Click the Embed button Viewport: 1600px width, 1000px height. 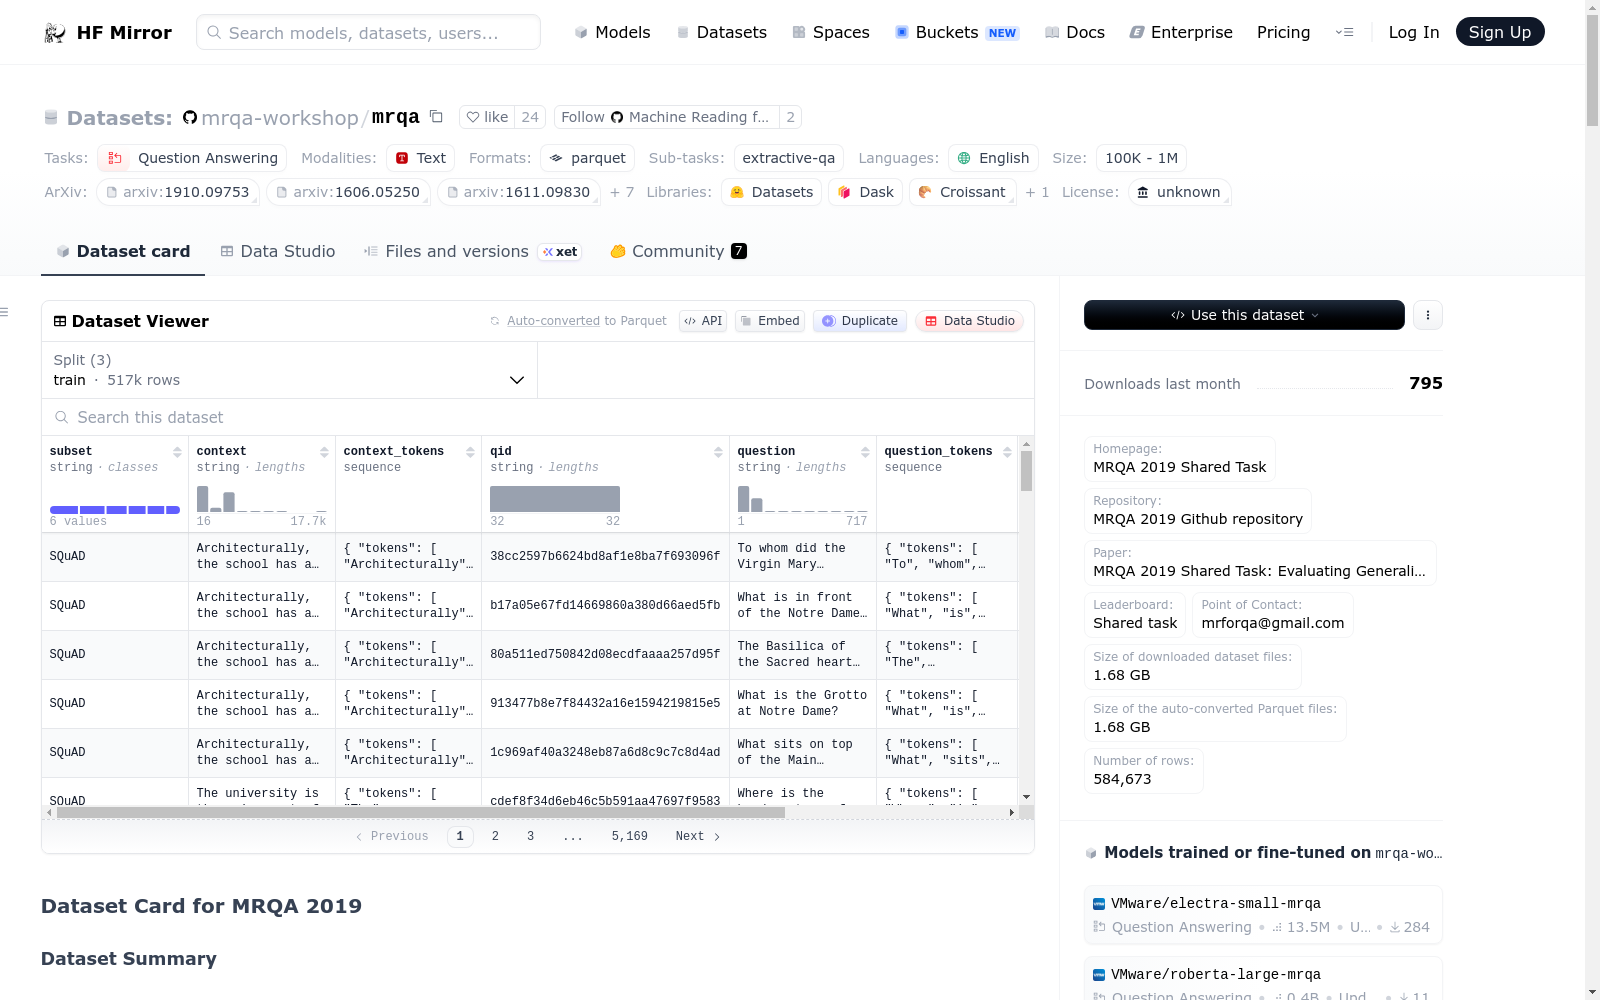click(x=770, y=321)
